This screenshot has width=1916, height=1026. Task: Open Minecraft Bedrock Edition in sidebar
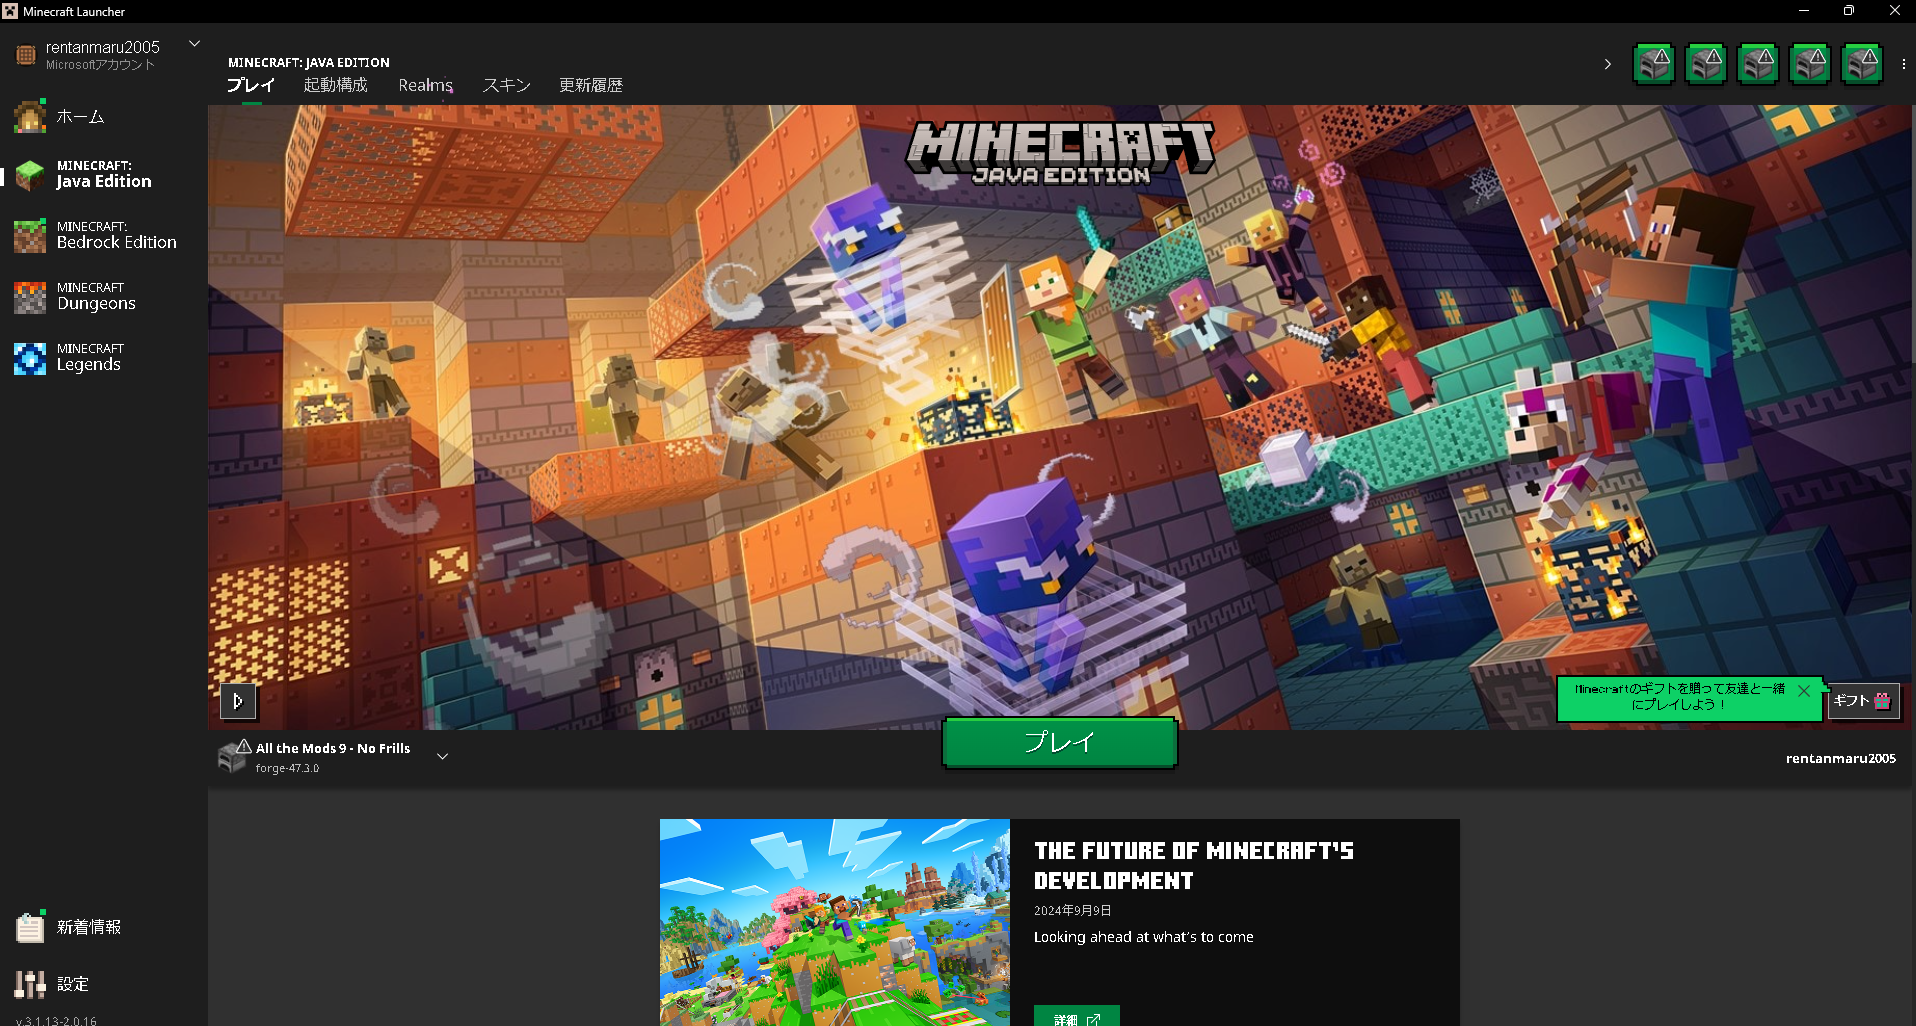30,236
